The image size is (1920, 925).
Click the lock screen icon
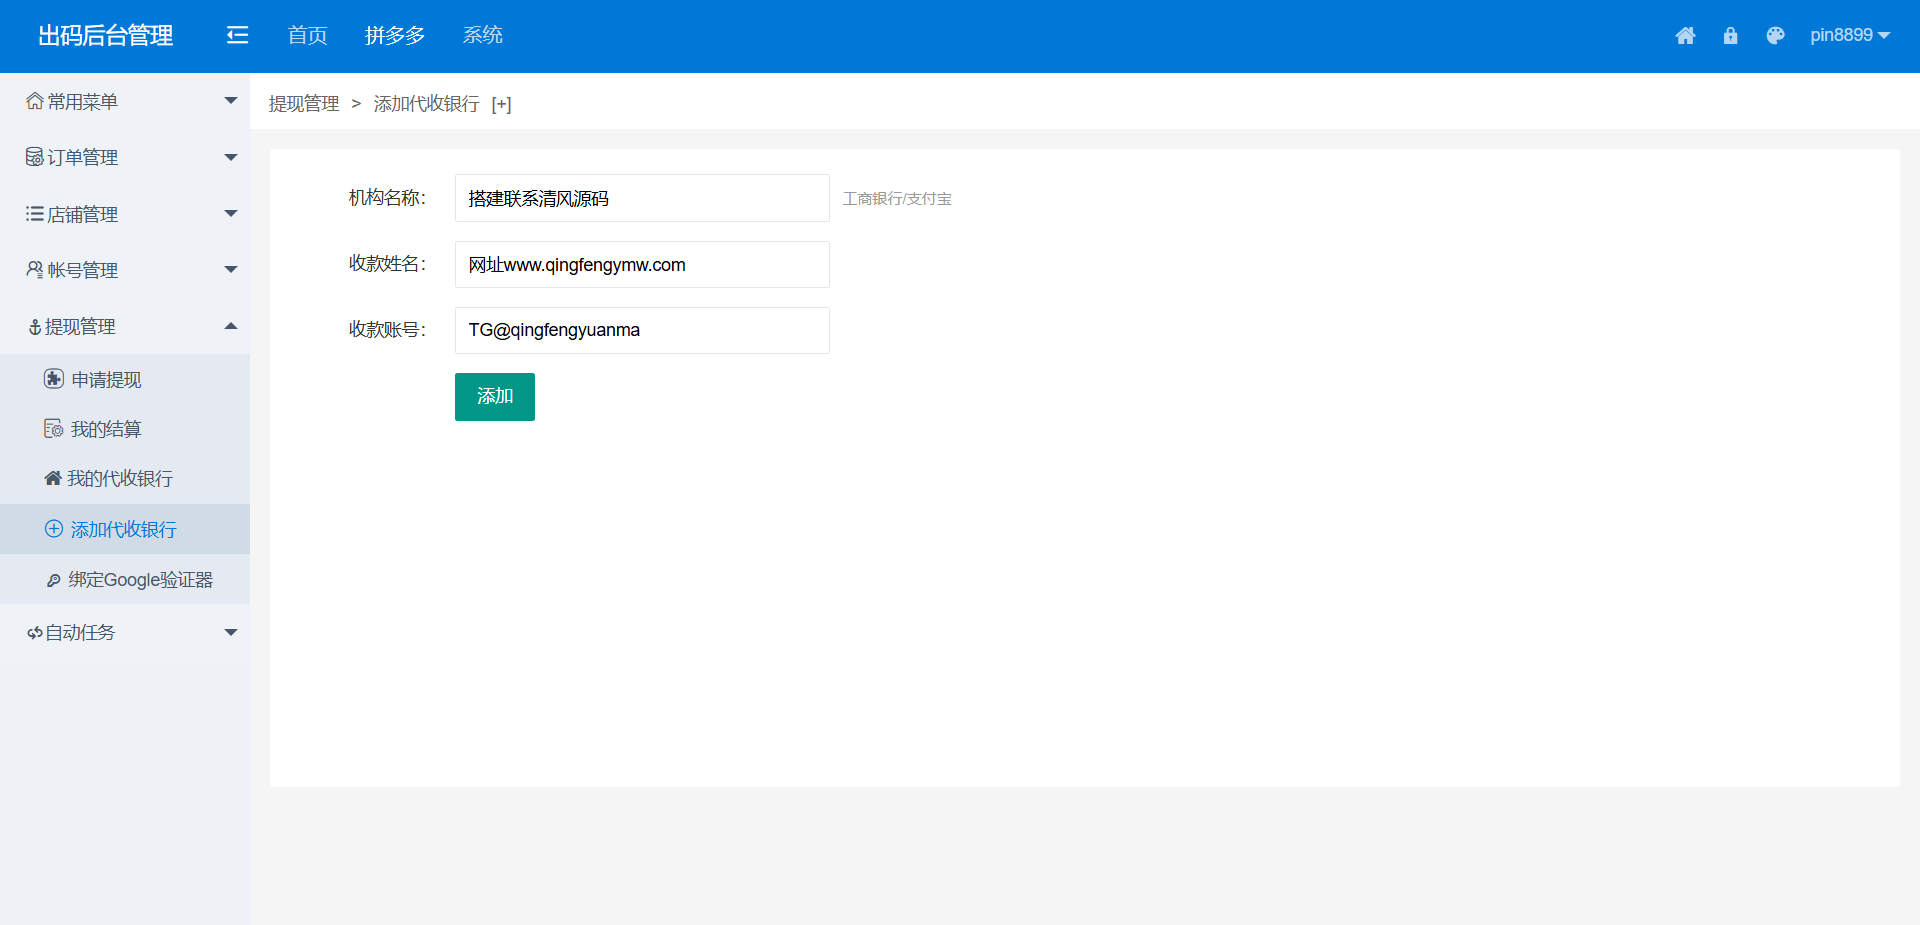coord(1730,36)
